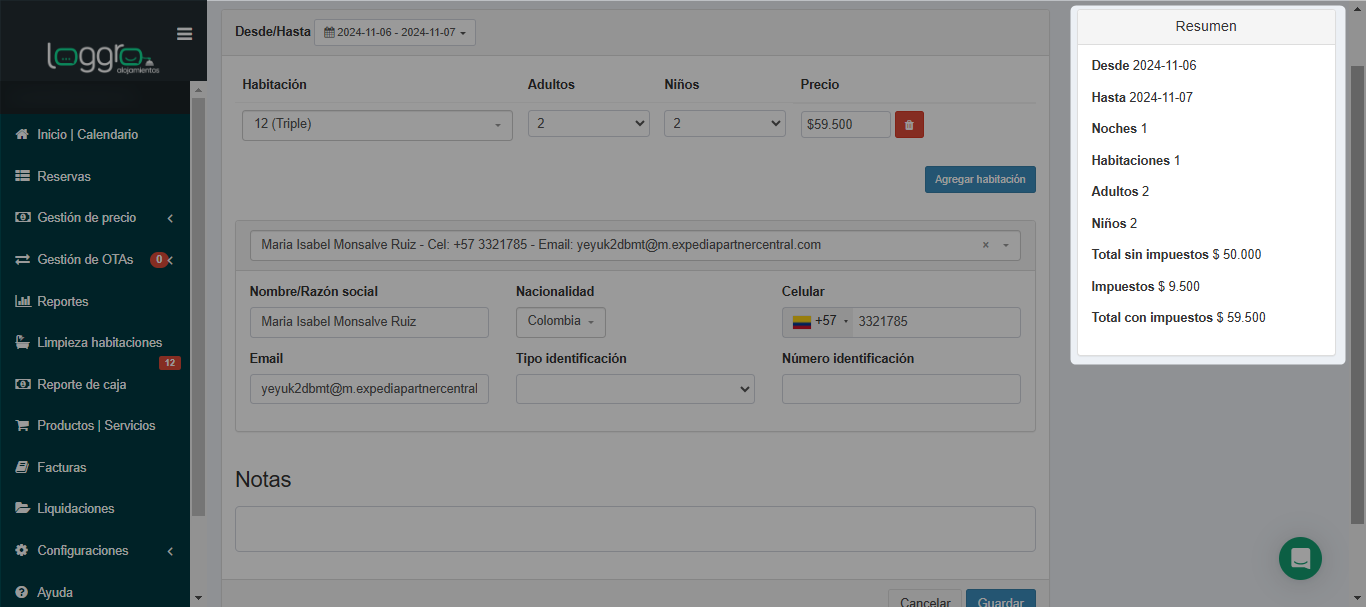Delete the room row with trash icon
Viewport: 1366px width, 607px height.
coord(909,125)
